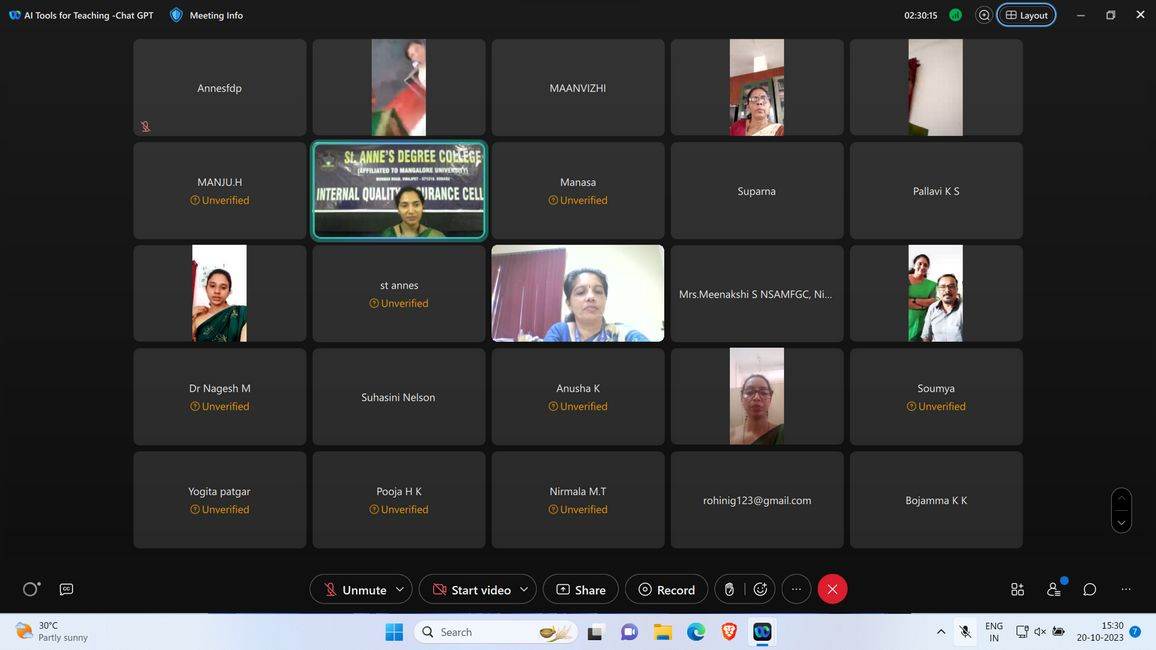Open the Participants panel
The width and height of the screenshot is (1156, 650).
point(1053,589)
